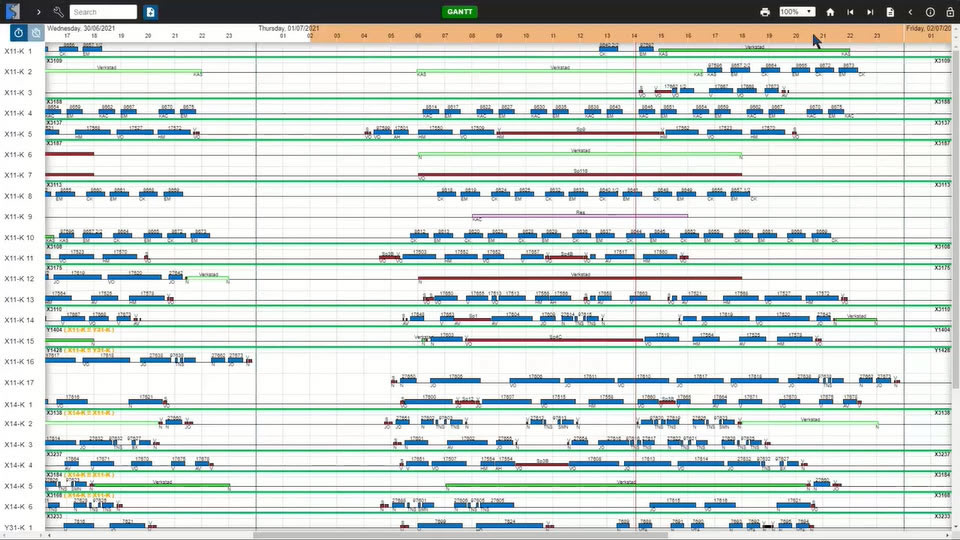Go to home view with the house icon
The height and width of the screenshot is (540, 960).
(x=830, y=12)
